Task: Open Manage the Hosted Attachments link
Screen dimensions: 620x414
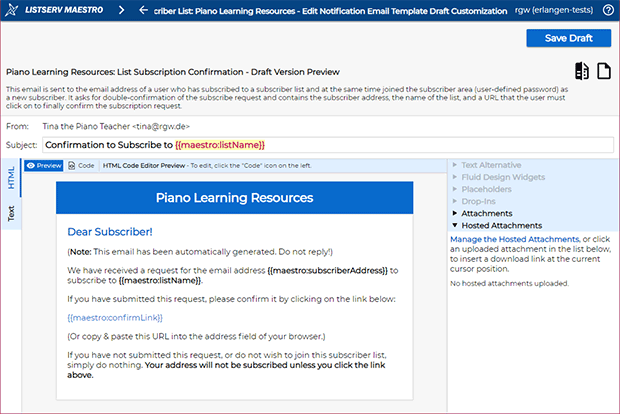Action: (515, 239)
